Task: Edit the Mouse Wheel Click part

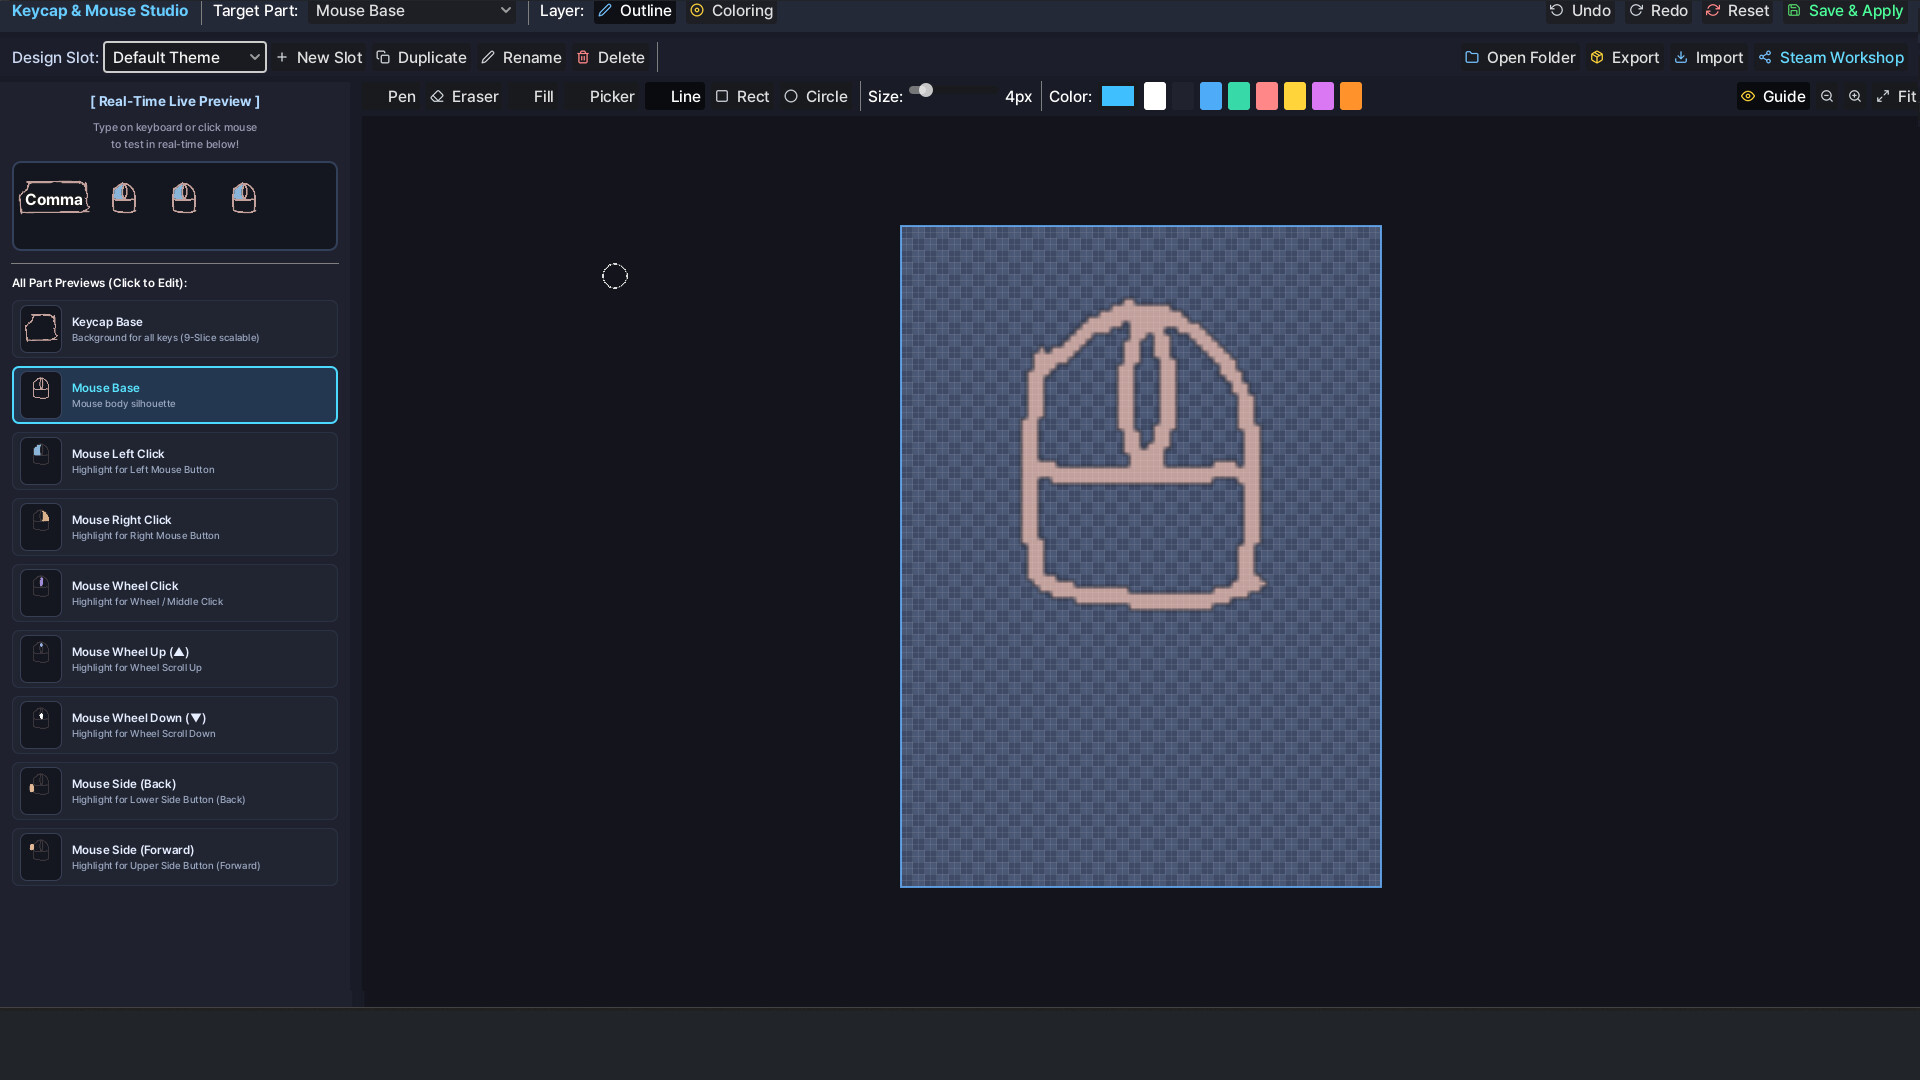Action: (x=175, y=593)
